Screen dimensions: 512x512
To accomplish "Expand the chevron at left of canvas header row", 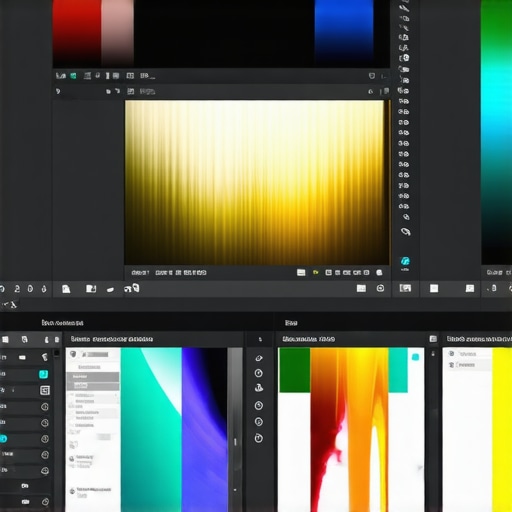I will (x=58, y=91).
